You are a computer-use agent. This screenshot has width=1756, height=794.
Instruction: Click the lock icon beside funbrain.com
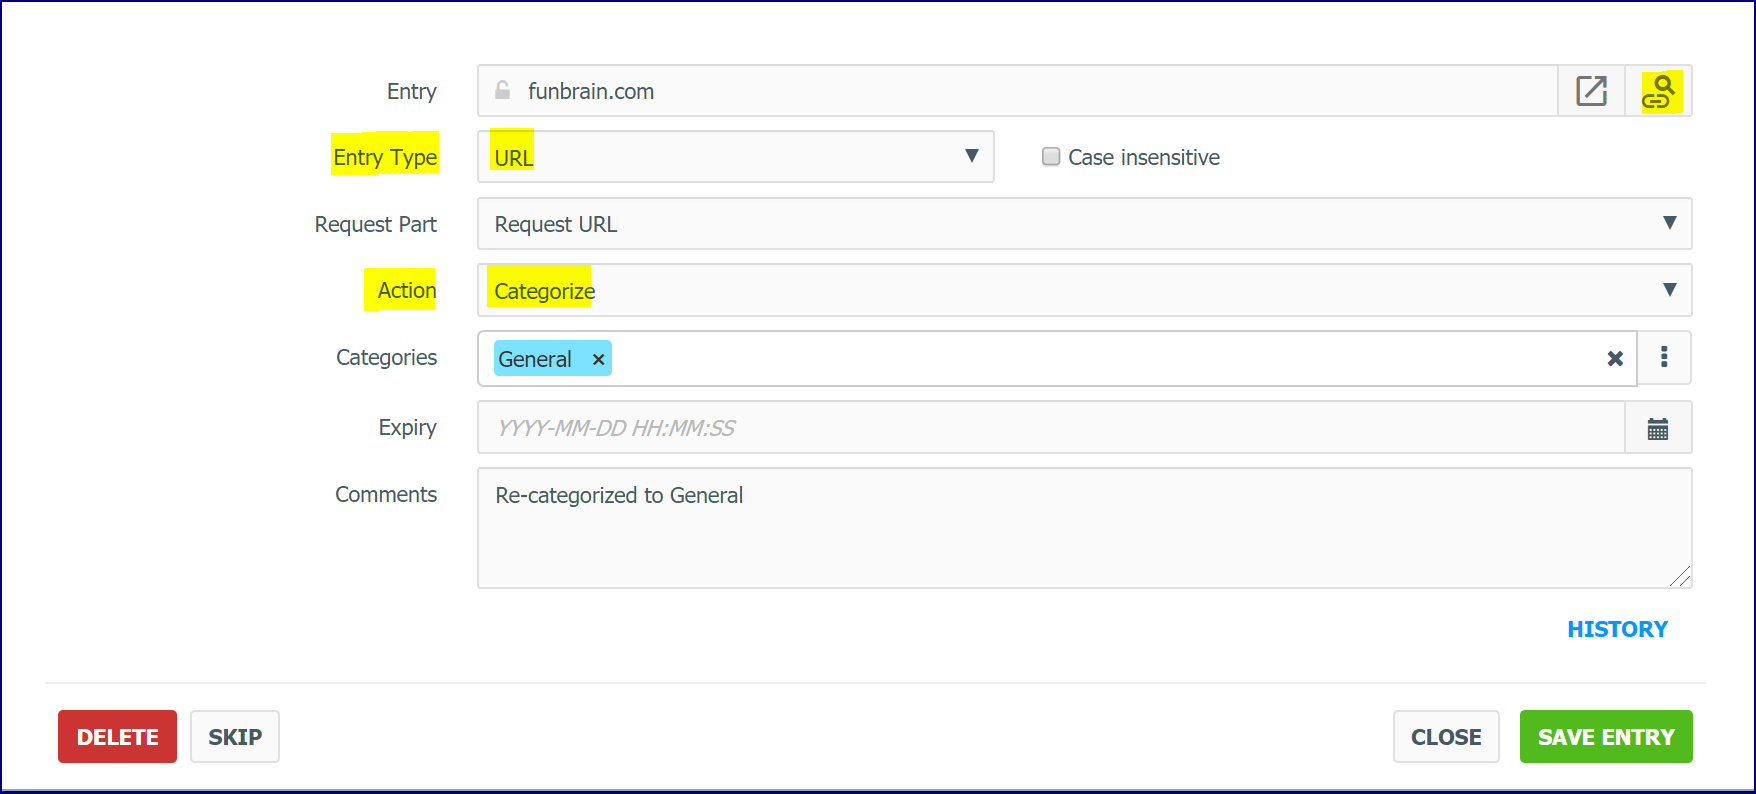pyautogui.click(x=503, y=90)
